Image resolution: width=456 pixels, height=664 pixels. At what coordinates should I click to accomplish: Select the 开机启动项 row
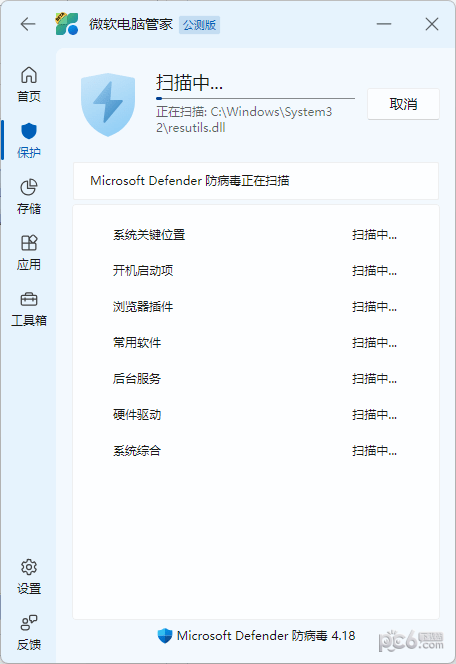(x=256, y=271)
